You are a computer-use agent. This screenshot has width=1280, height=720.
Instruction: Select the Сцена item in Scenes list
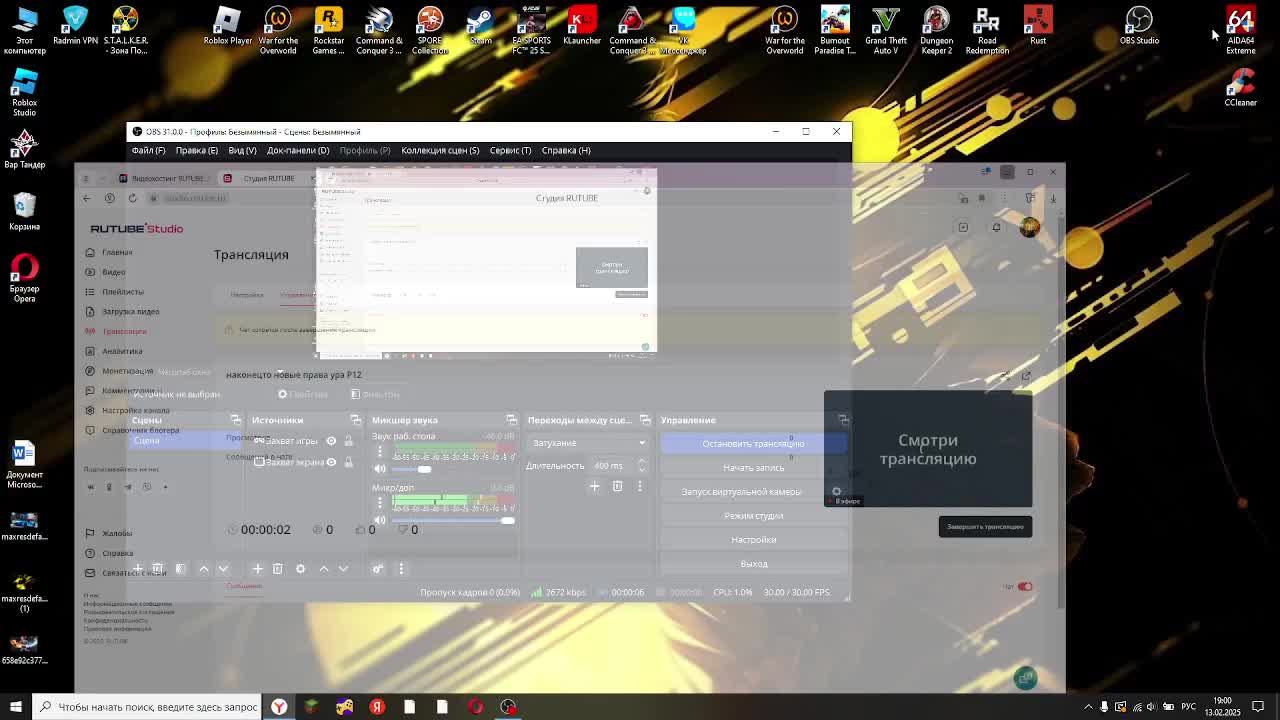(x=186, y=440)
